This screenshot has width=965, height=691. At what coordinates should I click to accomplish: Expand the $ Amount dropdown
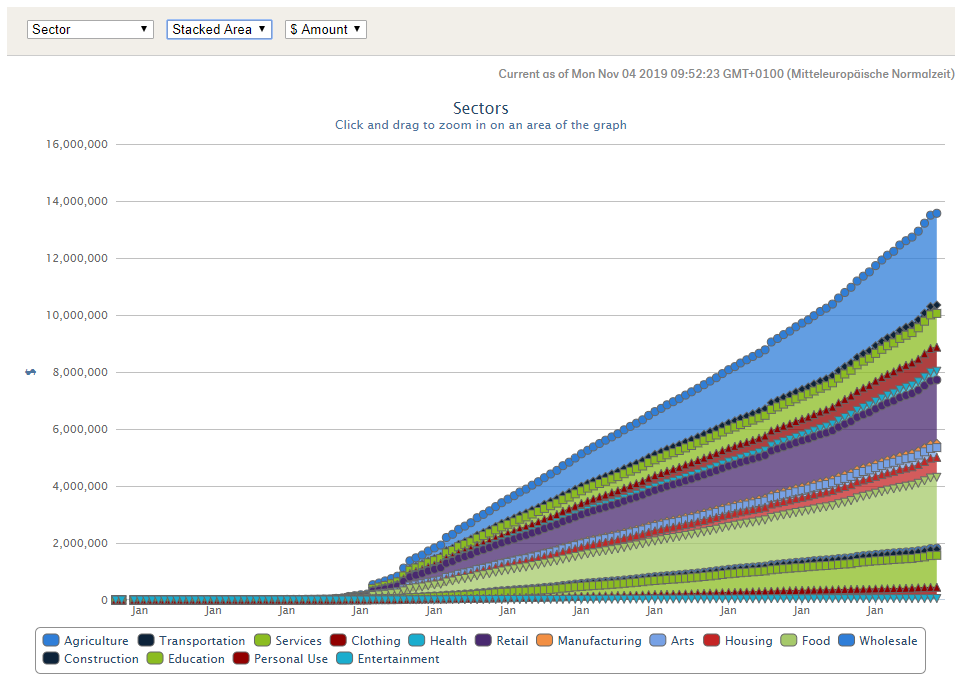[x=326, y=30]
